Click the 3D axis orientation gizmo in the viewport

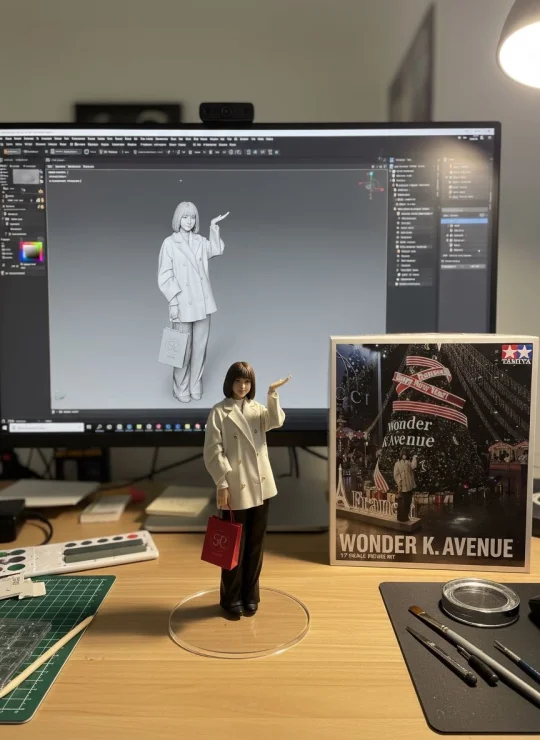point(372,183)
